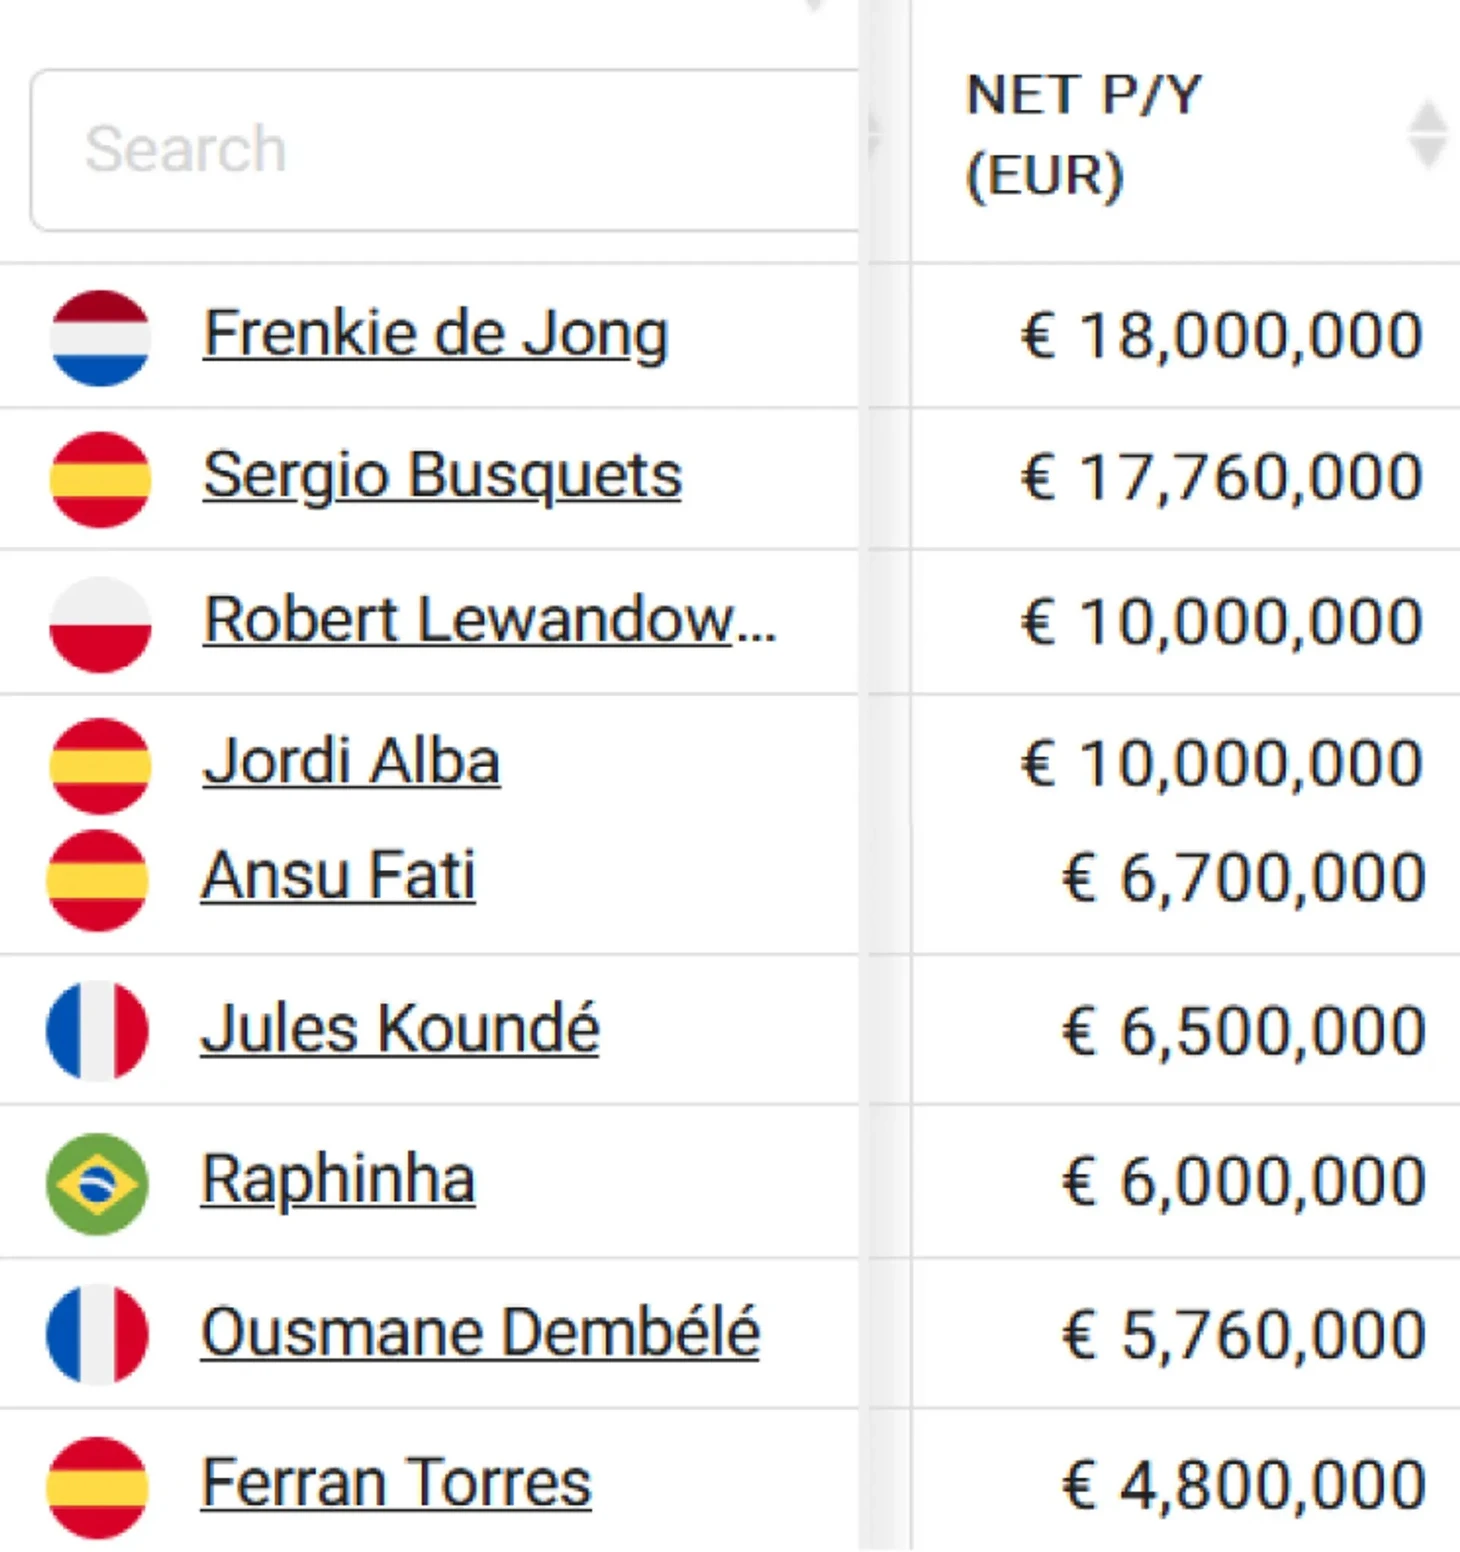Click the Spain flag beside Ferran Torres
The height and width of the screenshot is (1552, 1460).
click(x=97, y=1487)
